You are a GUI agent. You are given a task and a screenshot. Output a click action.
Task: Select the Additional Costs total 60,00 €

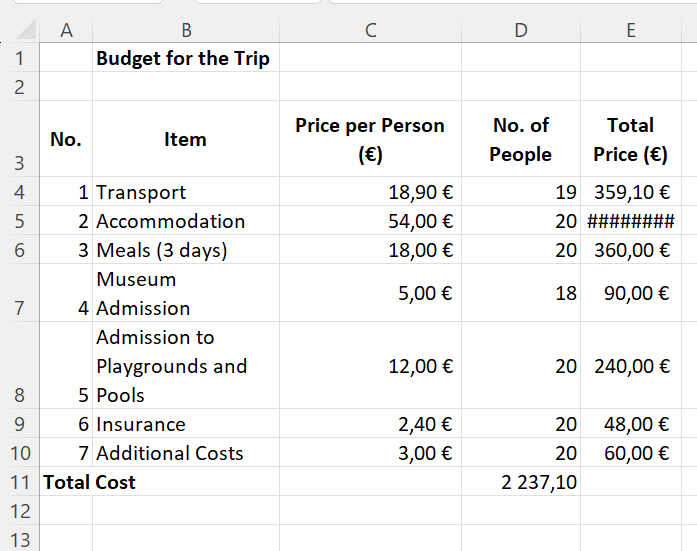[x=630, y=453]
